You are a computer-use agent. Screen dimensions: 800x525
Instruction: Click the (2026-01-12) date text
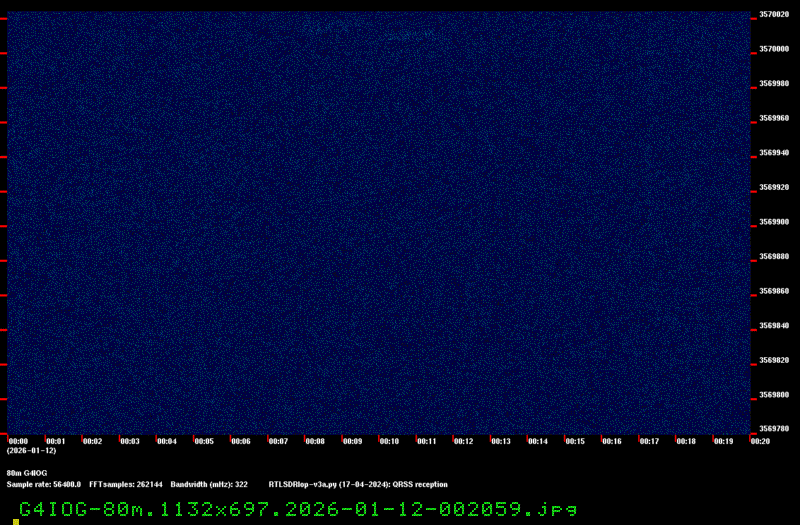(31, 451)
